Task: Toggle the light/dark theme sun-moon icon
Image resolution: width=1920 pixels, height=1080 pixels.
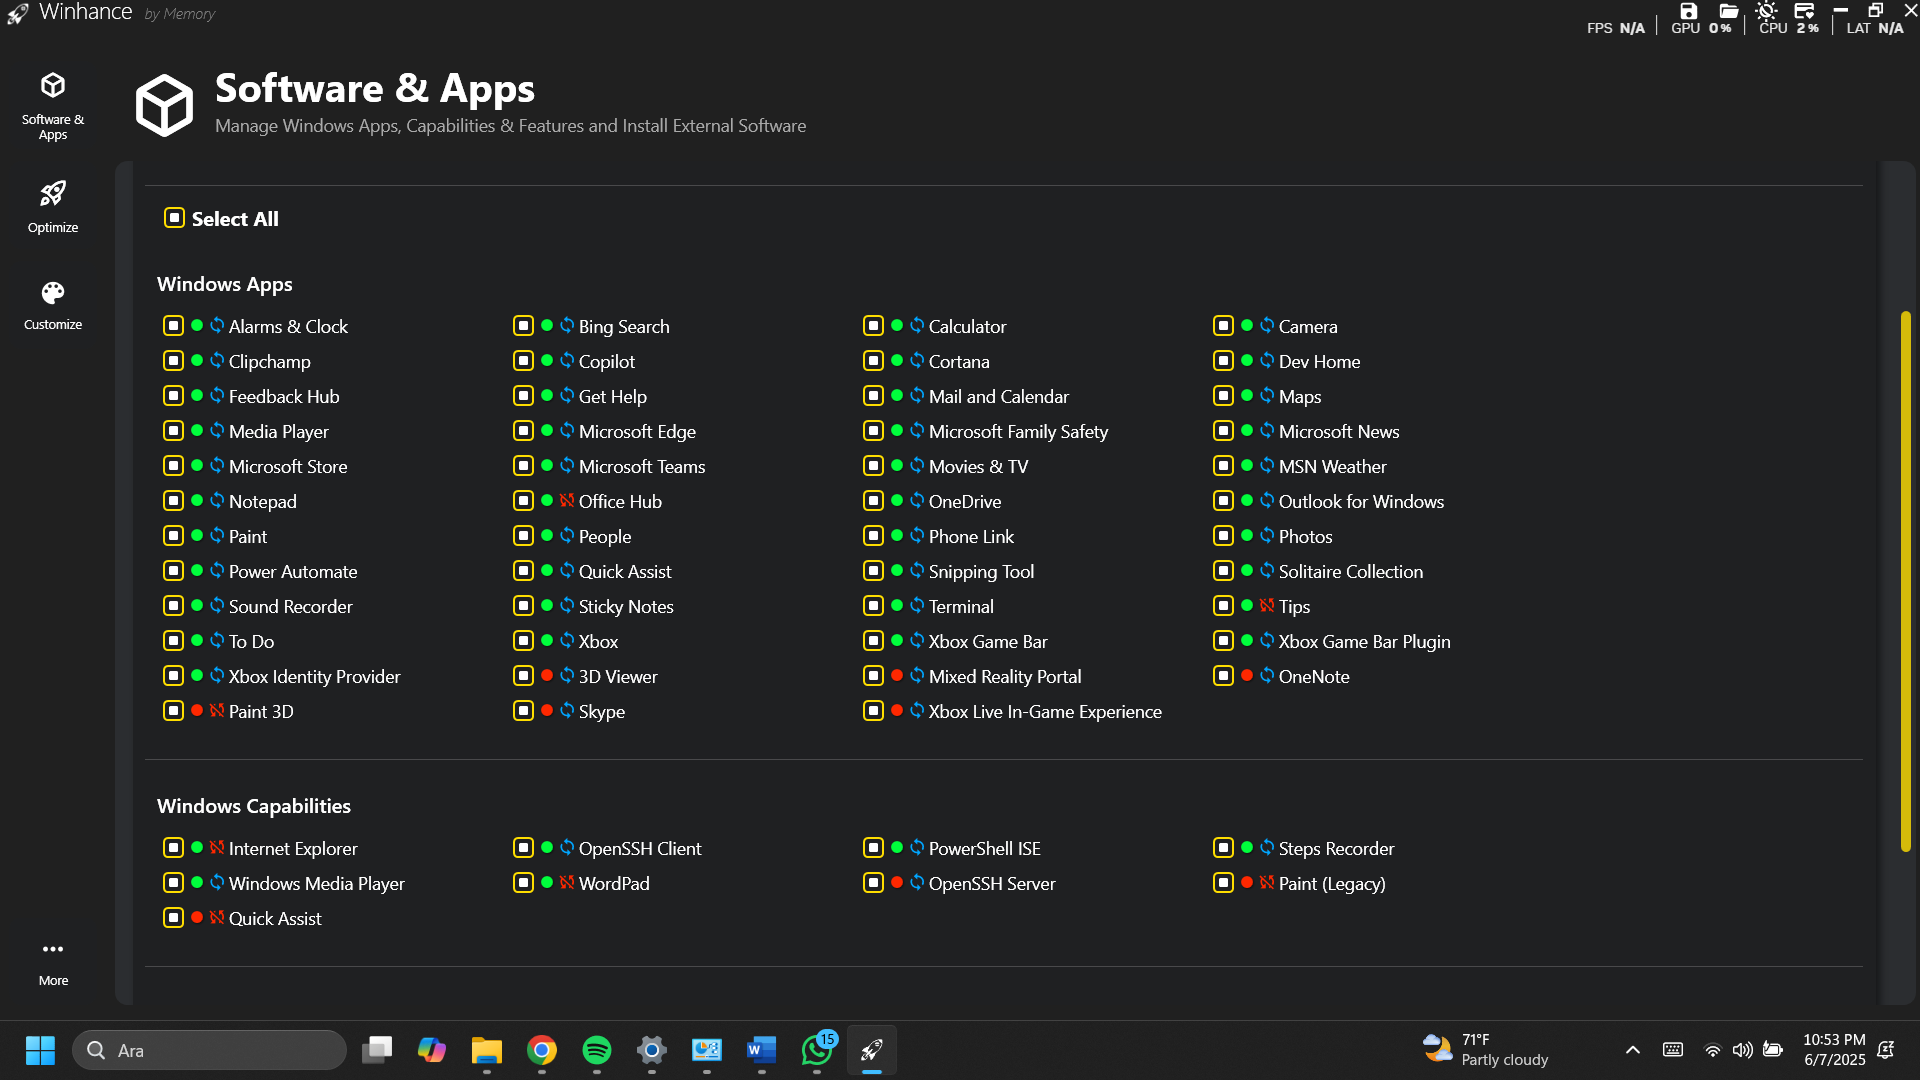Action: pyautogui.click(x=1766, y=11)
